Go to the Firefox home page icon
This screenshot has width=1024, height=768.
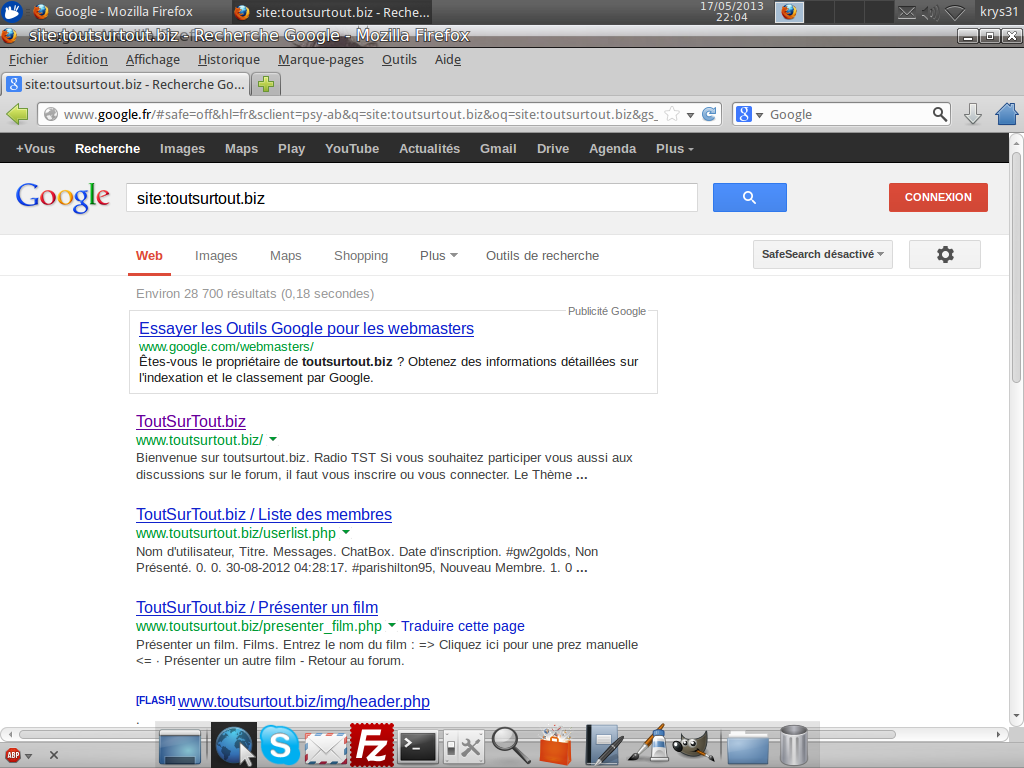(x=1007, y=114)
